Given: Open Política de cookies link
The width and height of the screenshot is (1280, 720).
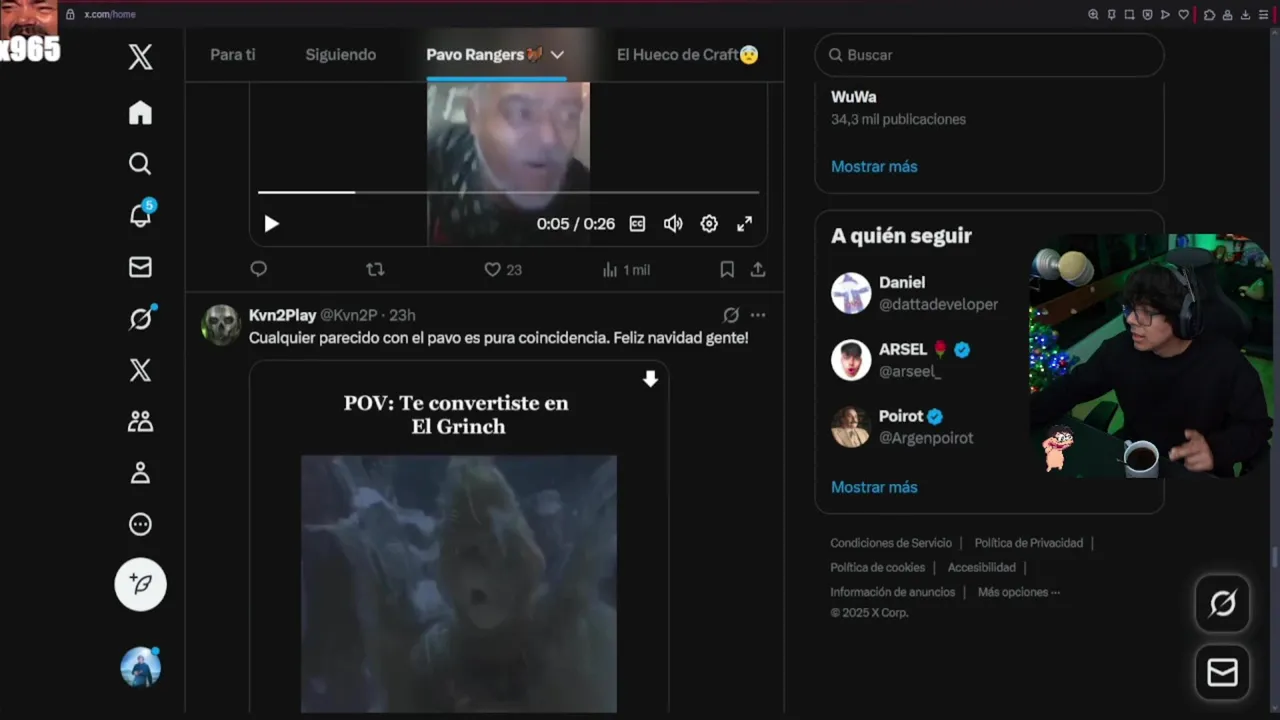Looking at the screenshot, I should pos(878,567).
